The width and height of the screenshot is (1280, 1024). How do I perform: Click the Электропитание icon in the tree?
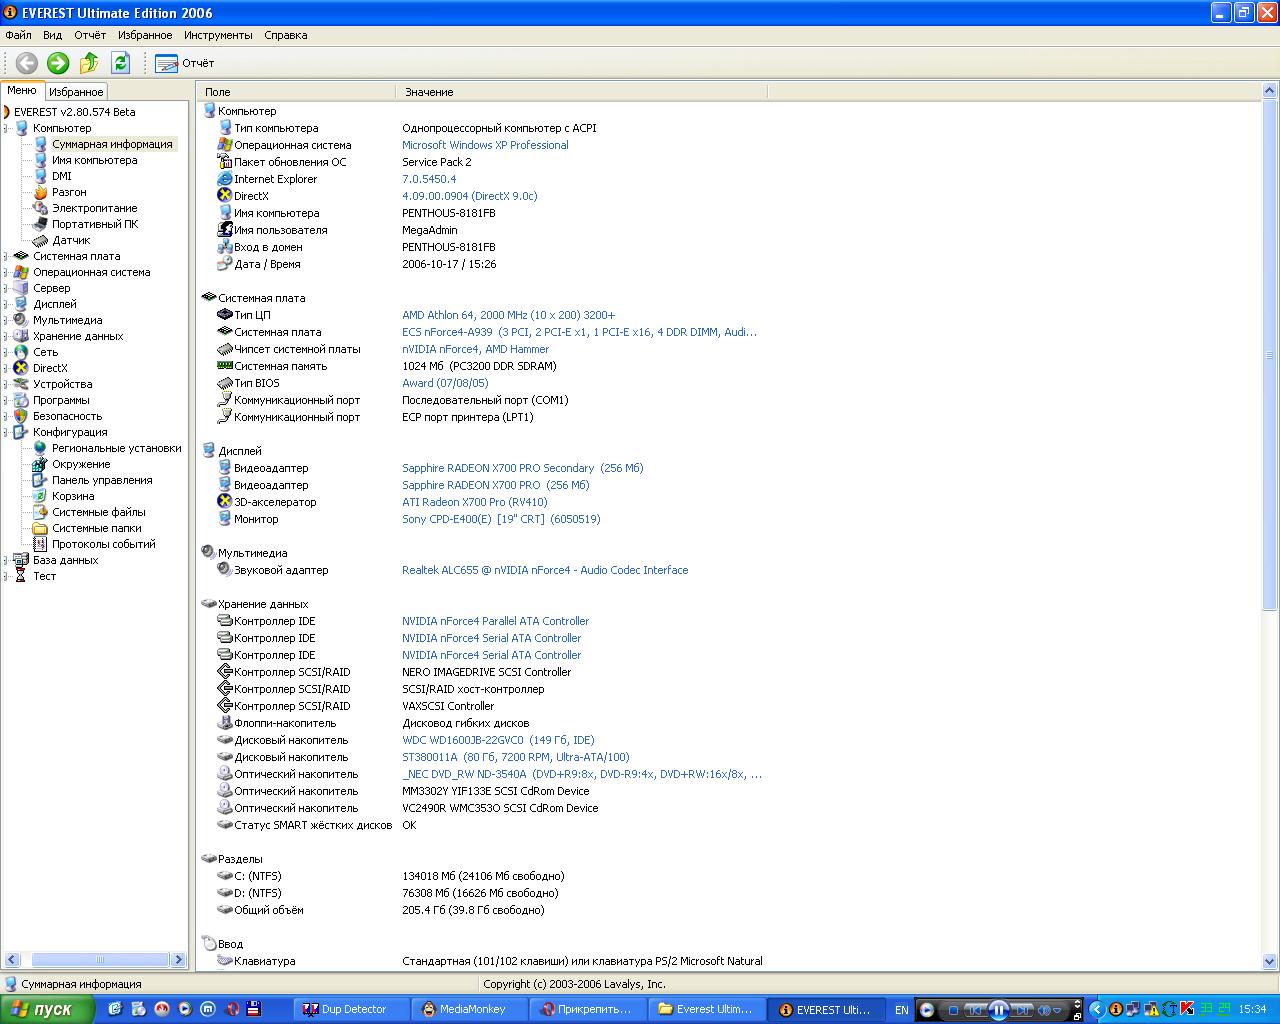[x=40, y=208]
